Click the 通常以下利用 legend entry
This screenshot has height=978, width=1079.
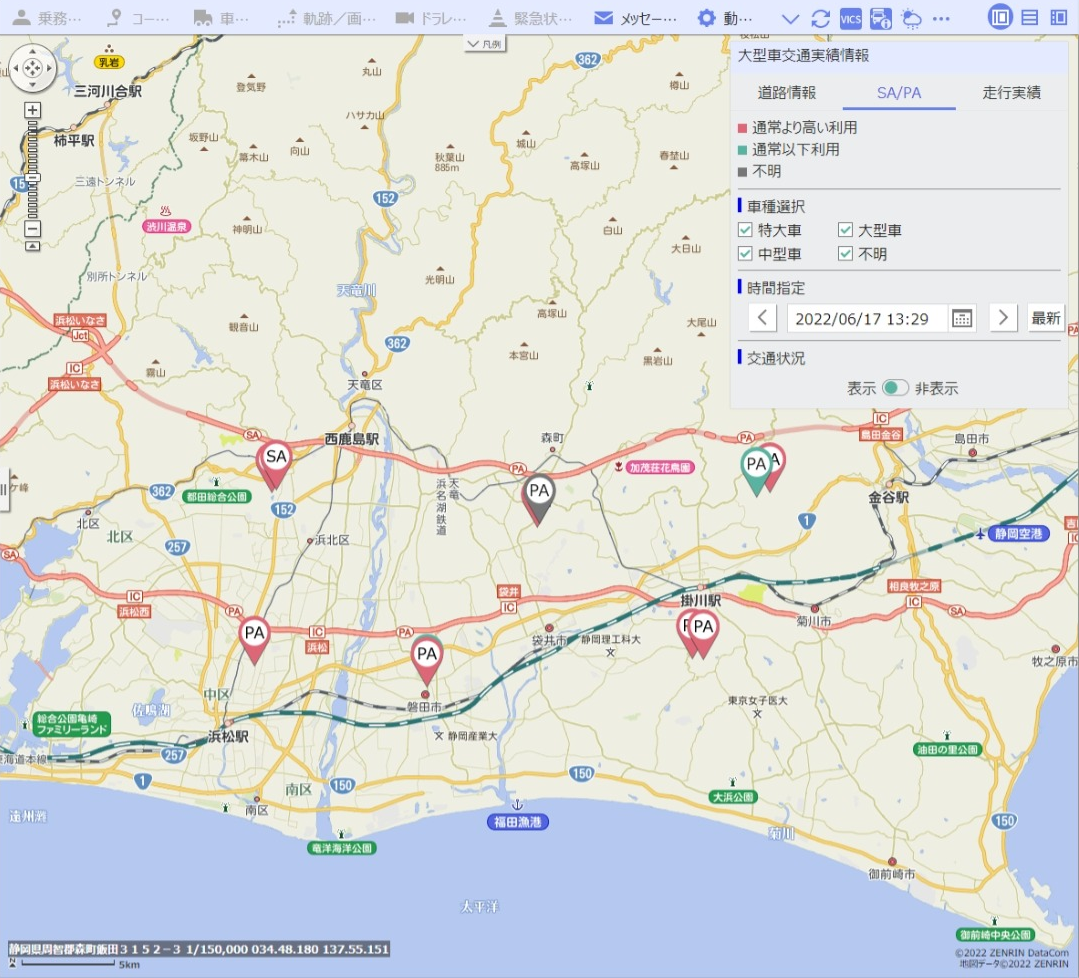coord(789,149)
